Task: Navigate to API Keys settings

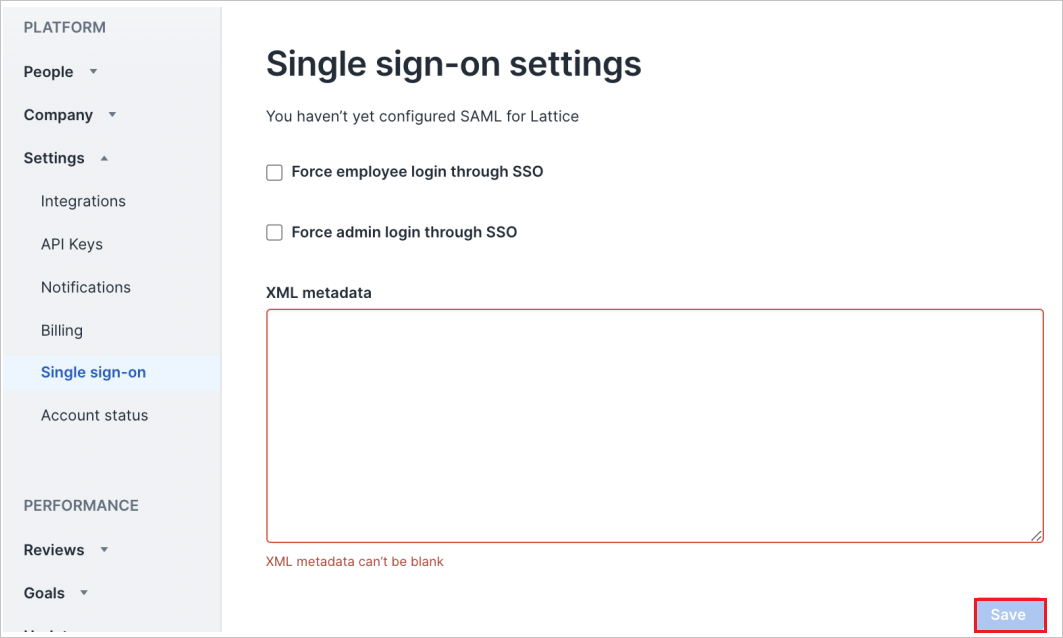Action: tap(71, 244)
